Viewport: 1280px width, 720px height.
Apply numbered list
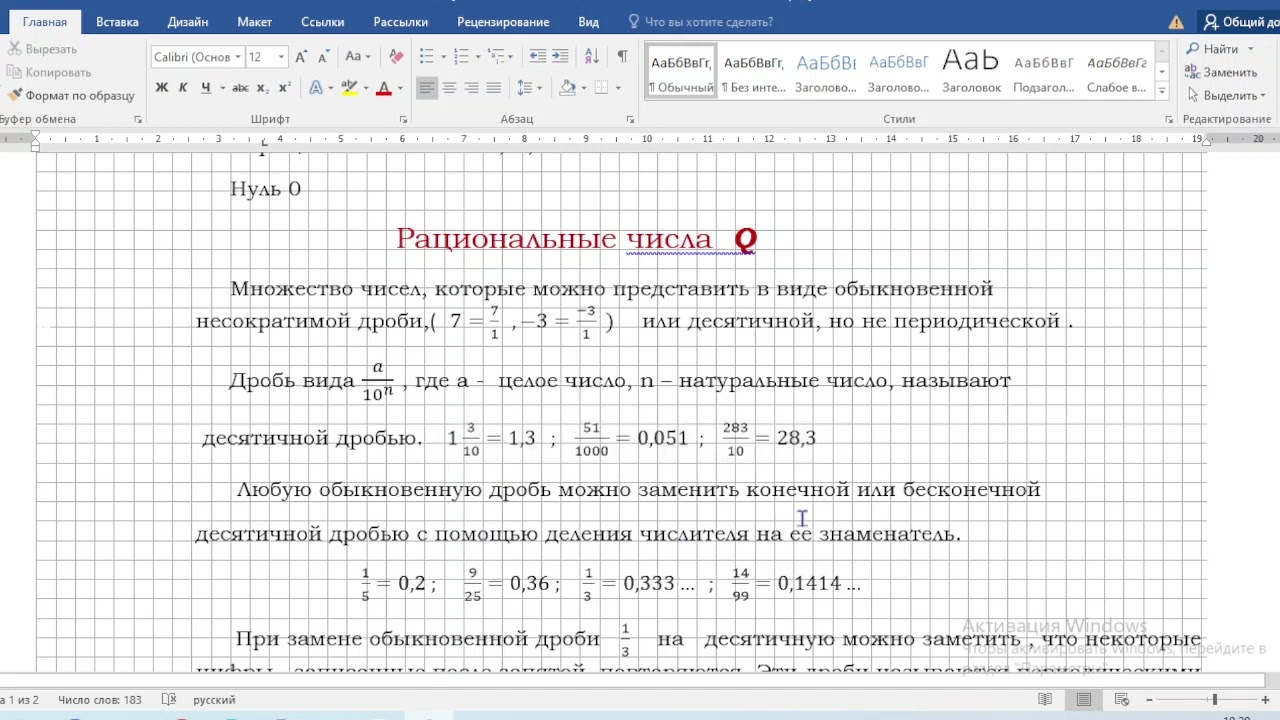pyautogui.click(x=461, y=57)
